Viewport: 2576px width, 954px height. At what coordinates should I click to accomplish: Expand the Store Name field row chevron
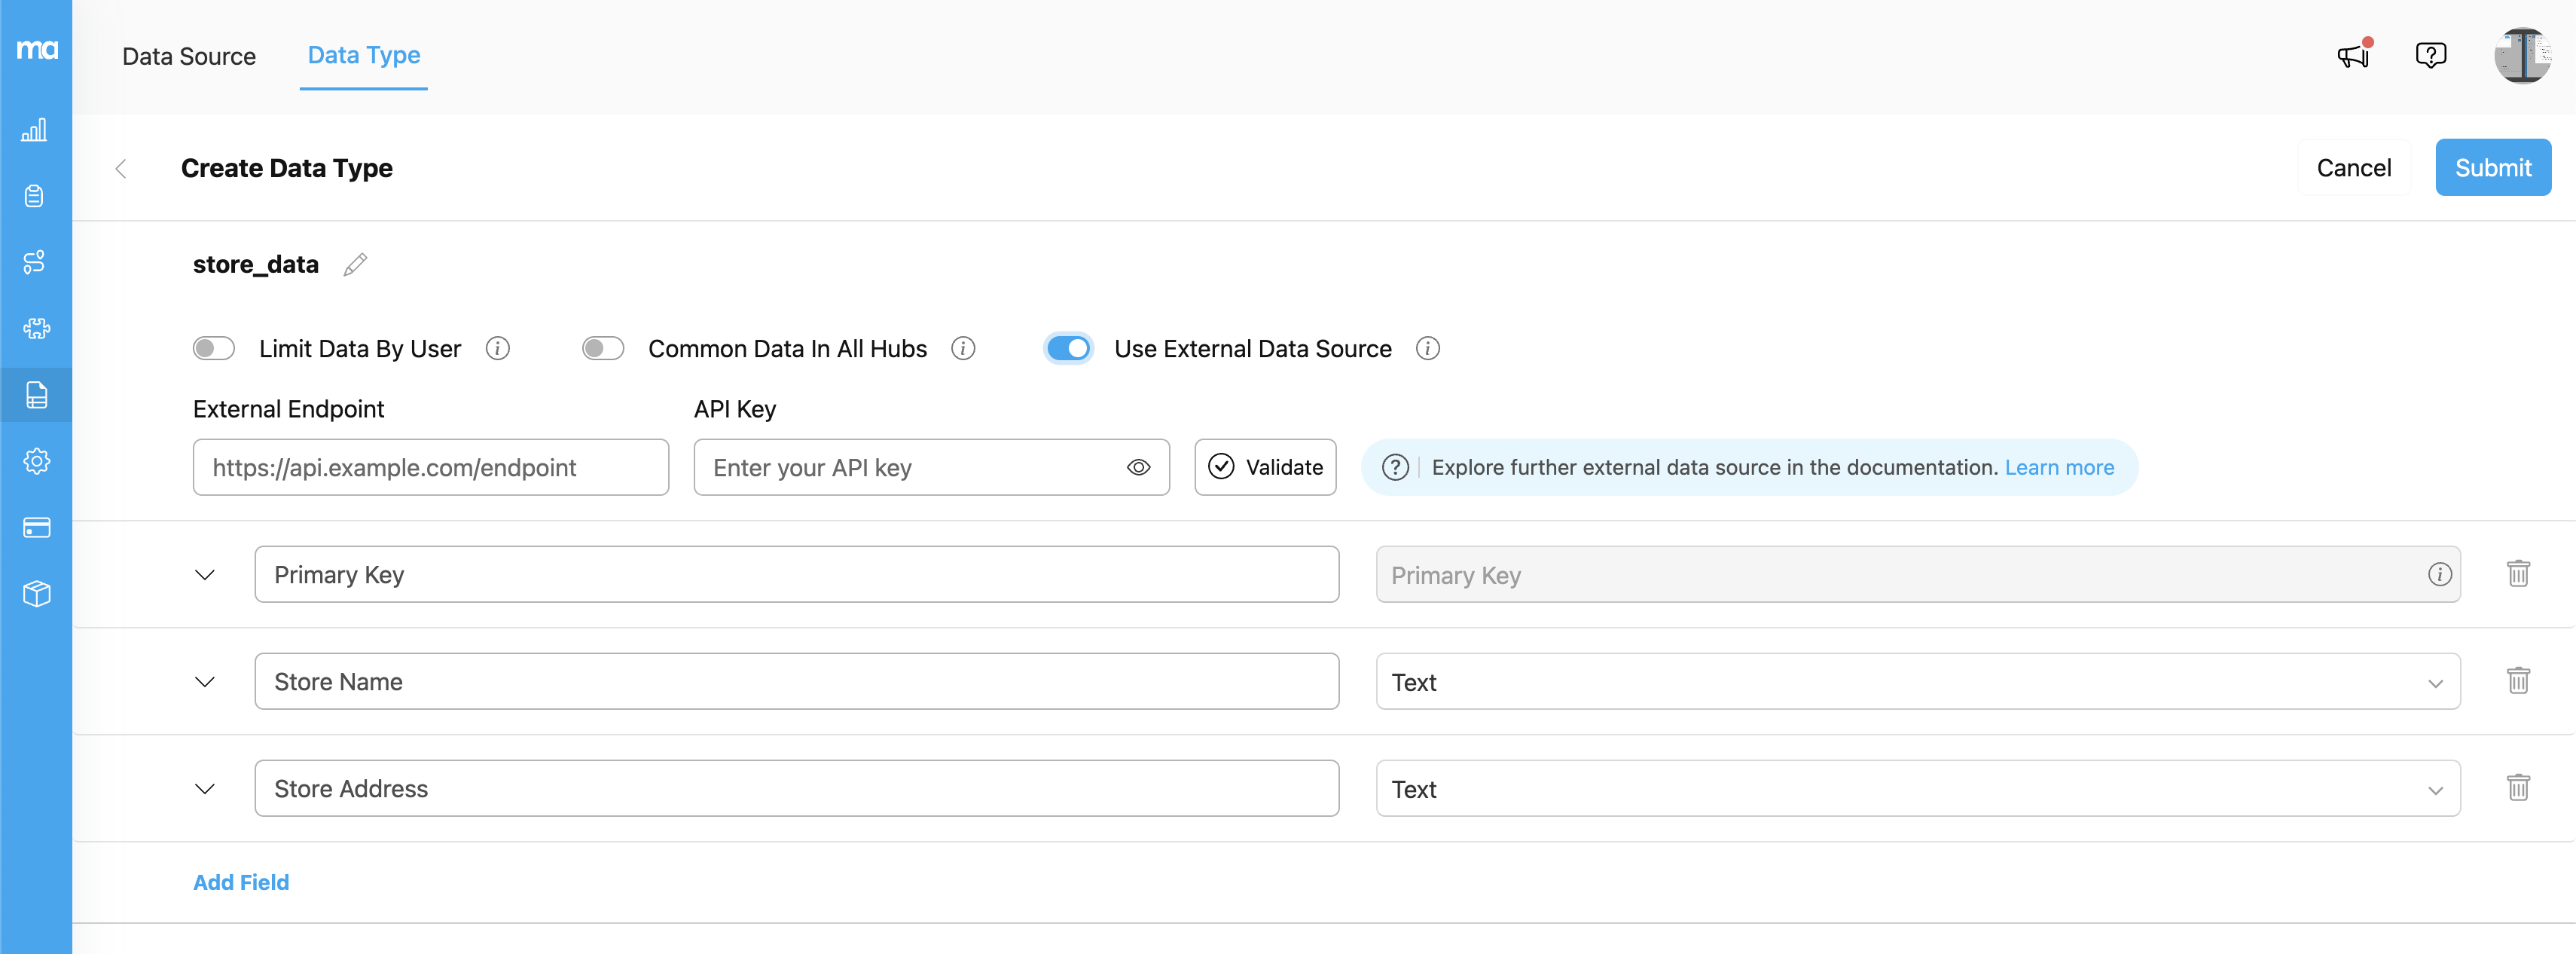click(205, 682)
